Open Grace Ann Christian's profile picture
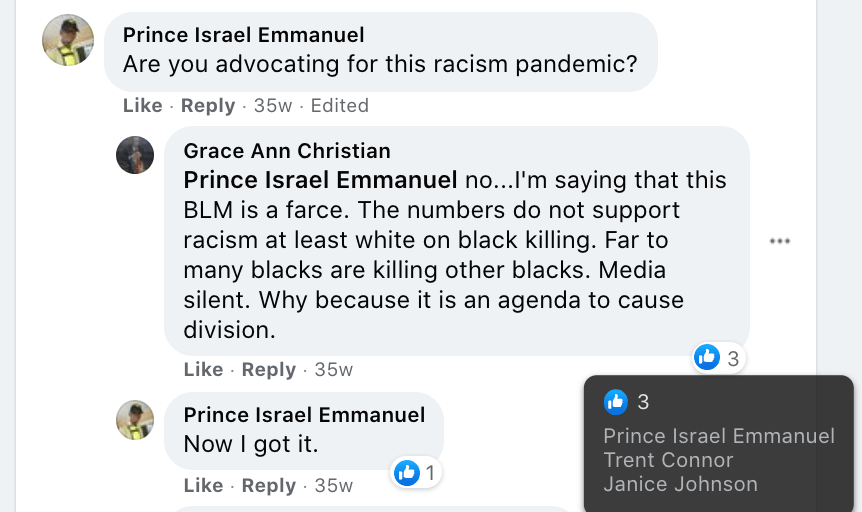 click(x=135, y=155)
